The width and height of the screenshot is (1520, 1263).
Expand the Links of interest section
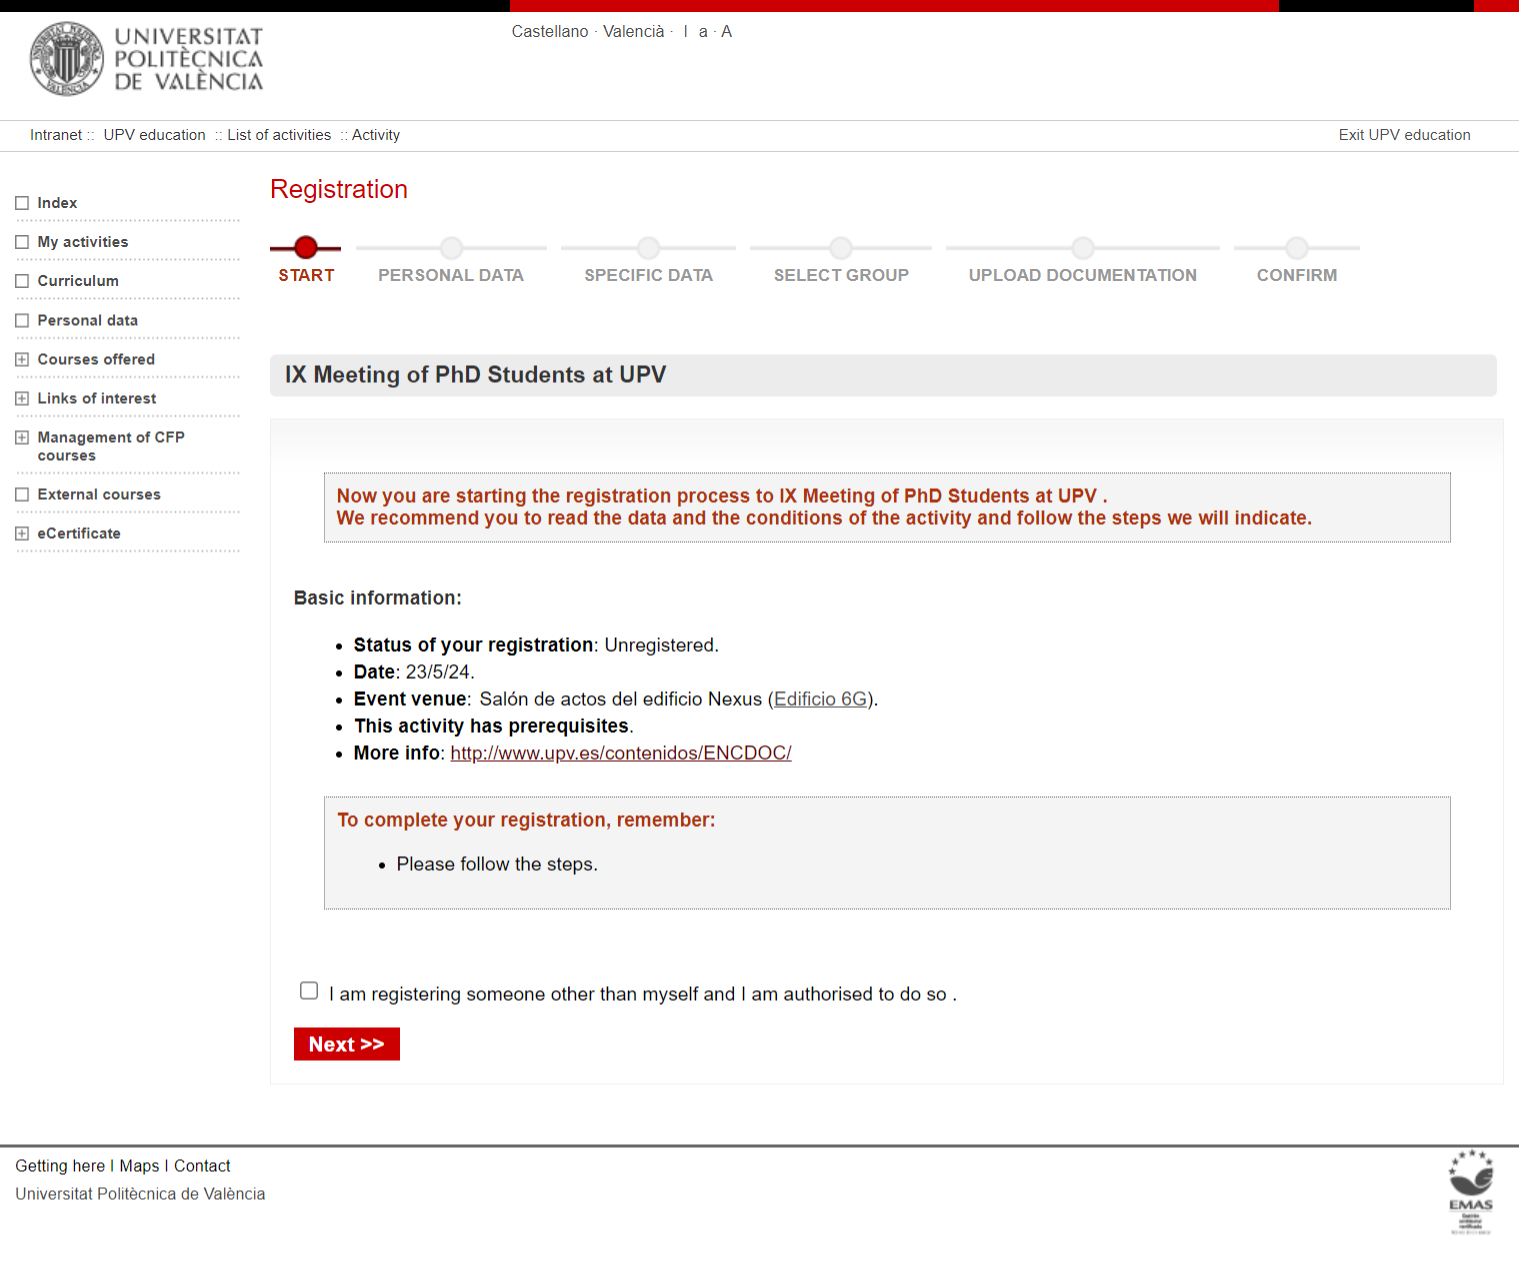(x=22, y=397)
